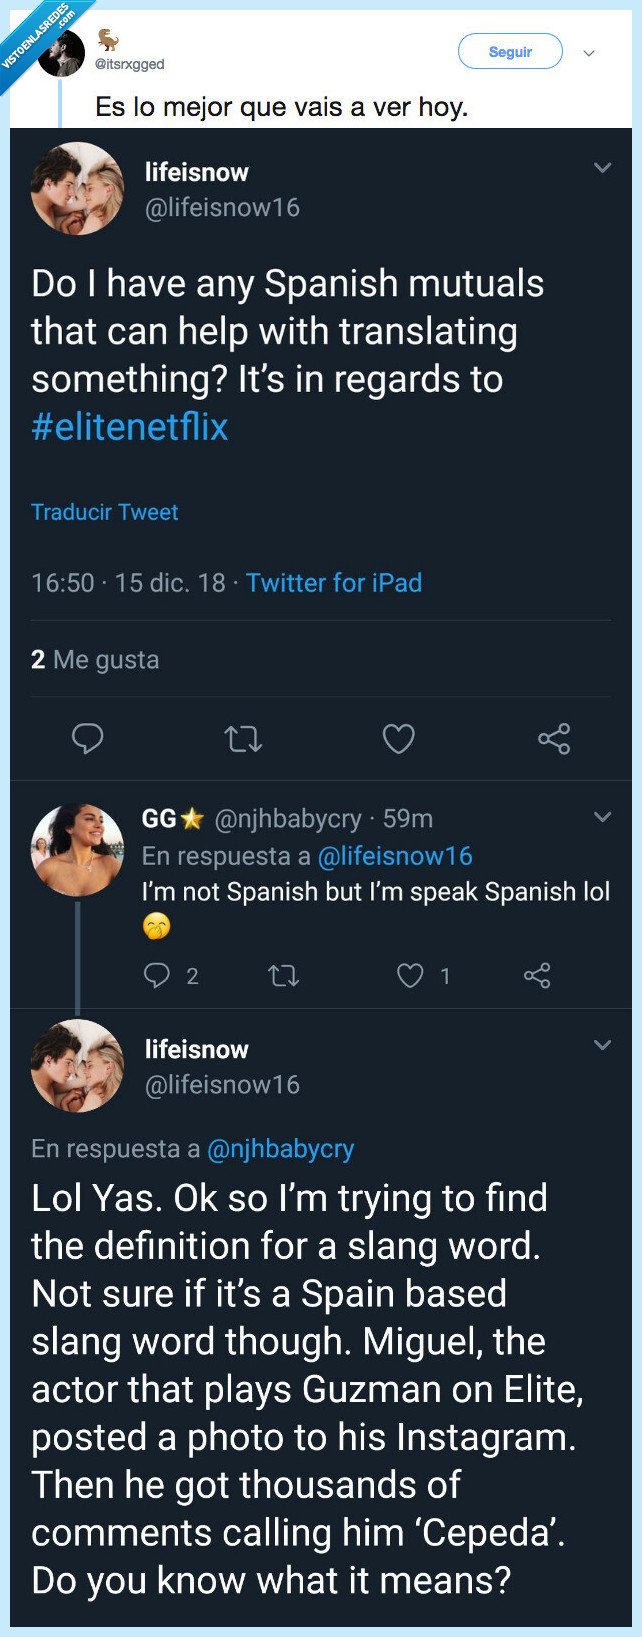The width and height of the screenshot is (642, 1637).
Task: Open the #elitenetflix hashtag
Action: point(130,427)
